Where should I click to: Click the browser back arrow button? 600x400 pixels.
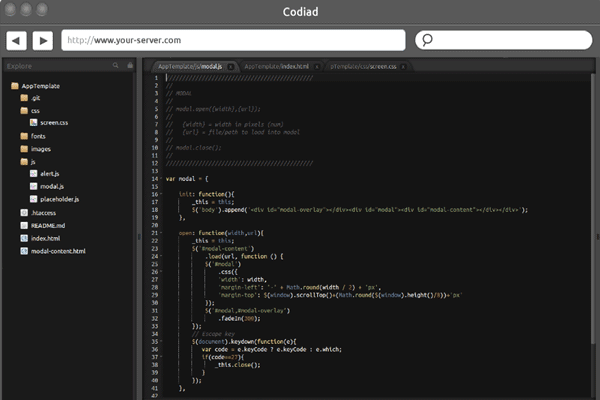pos(17,41)
